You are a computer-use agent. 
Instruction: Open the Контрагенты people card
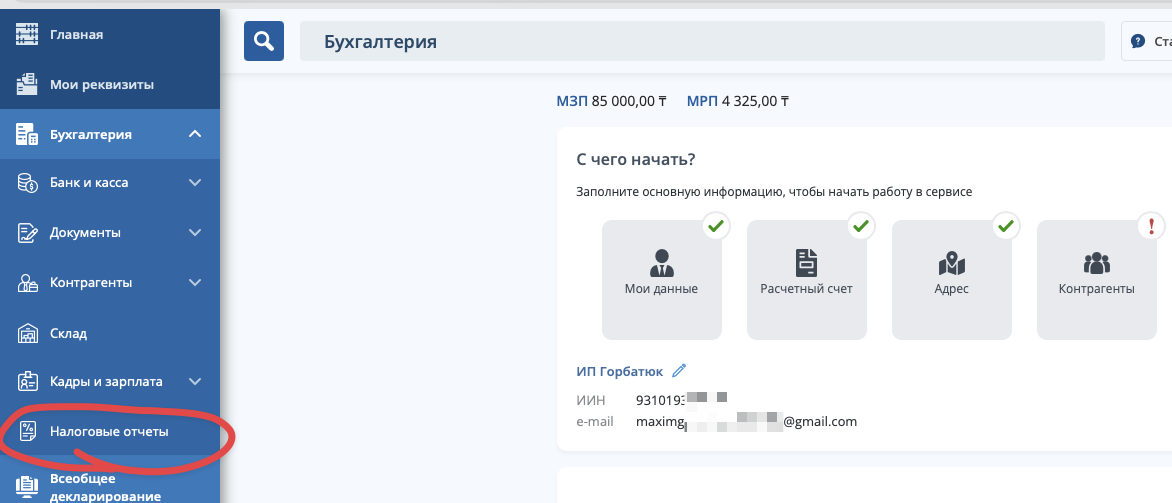(x=1097, y=280)
